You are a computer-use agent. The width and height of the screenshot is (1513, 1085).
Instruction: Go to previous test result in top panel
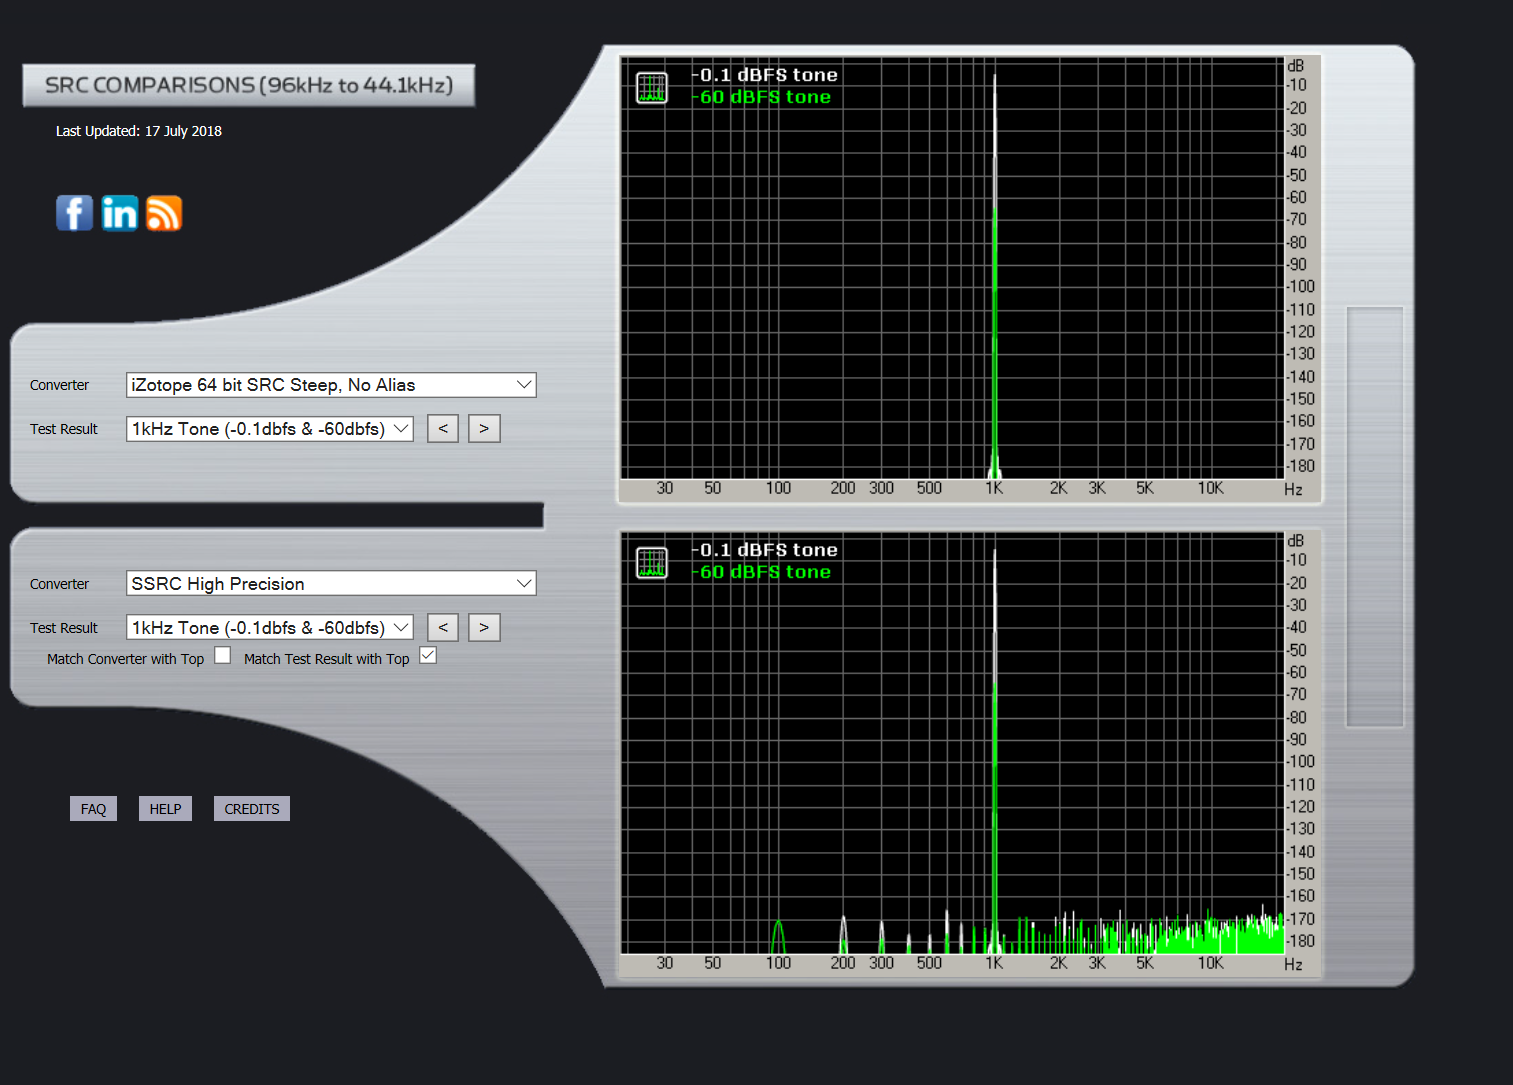tap(443, 429)
